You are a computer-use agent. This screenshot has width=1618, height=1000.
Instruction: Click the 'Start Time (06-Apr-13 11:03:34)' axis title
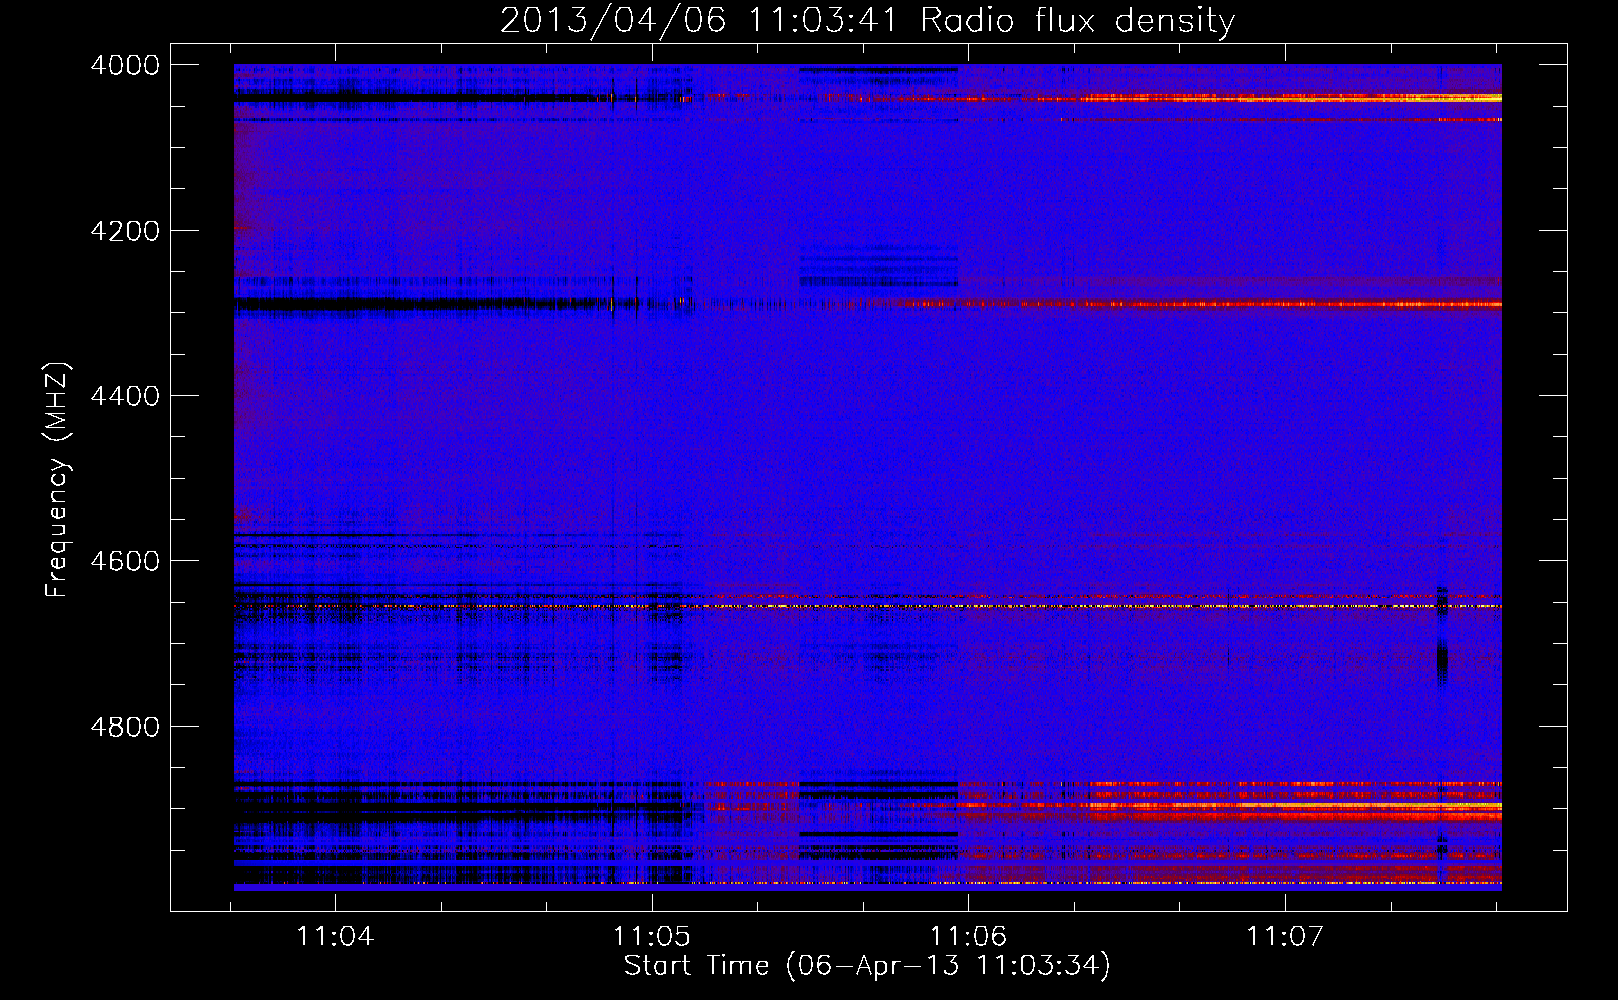[867, 966]
